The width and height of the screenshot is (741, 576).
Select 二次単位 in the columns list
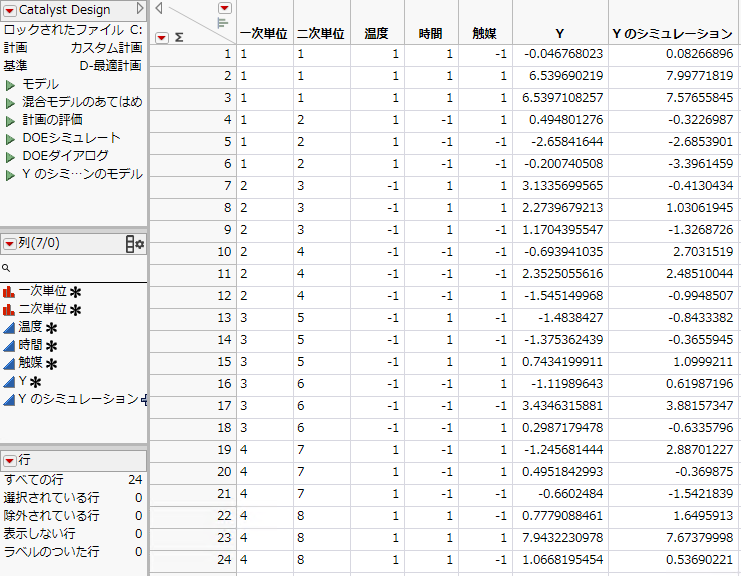point(43,309)
